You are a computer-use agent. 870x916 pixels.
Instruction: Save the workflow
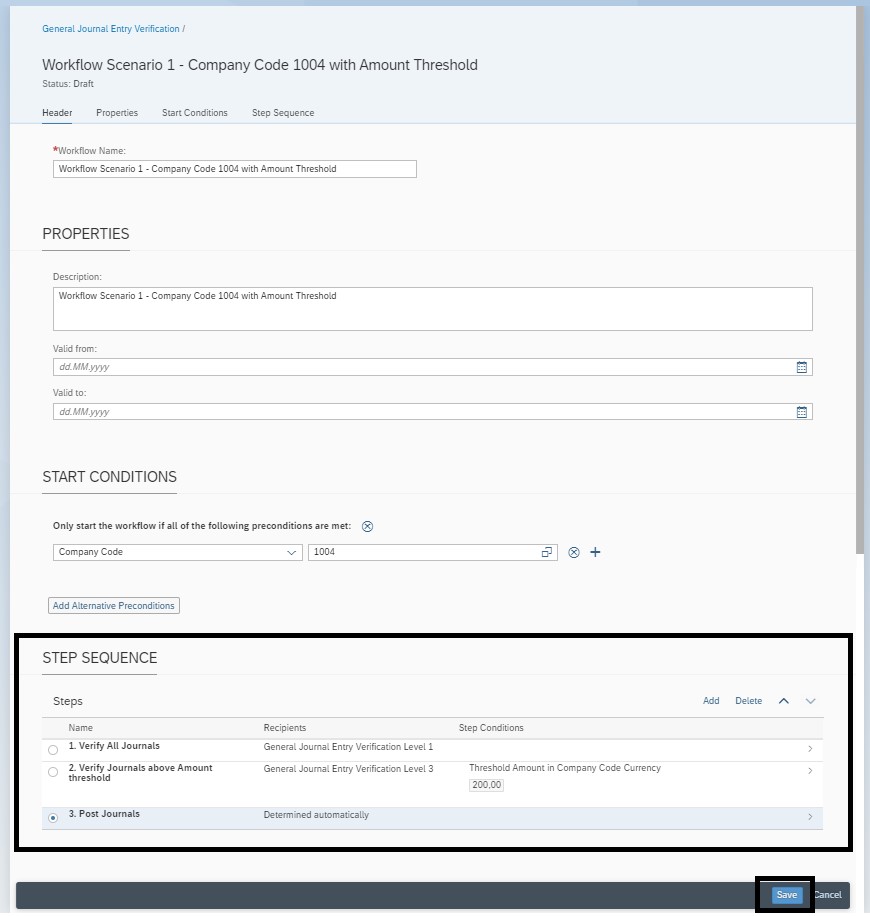786,895
